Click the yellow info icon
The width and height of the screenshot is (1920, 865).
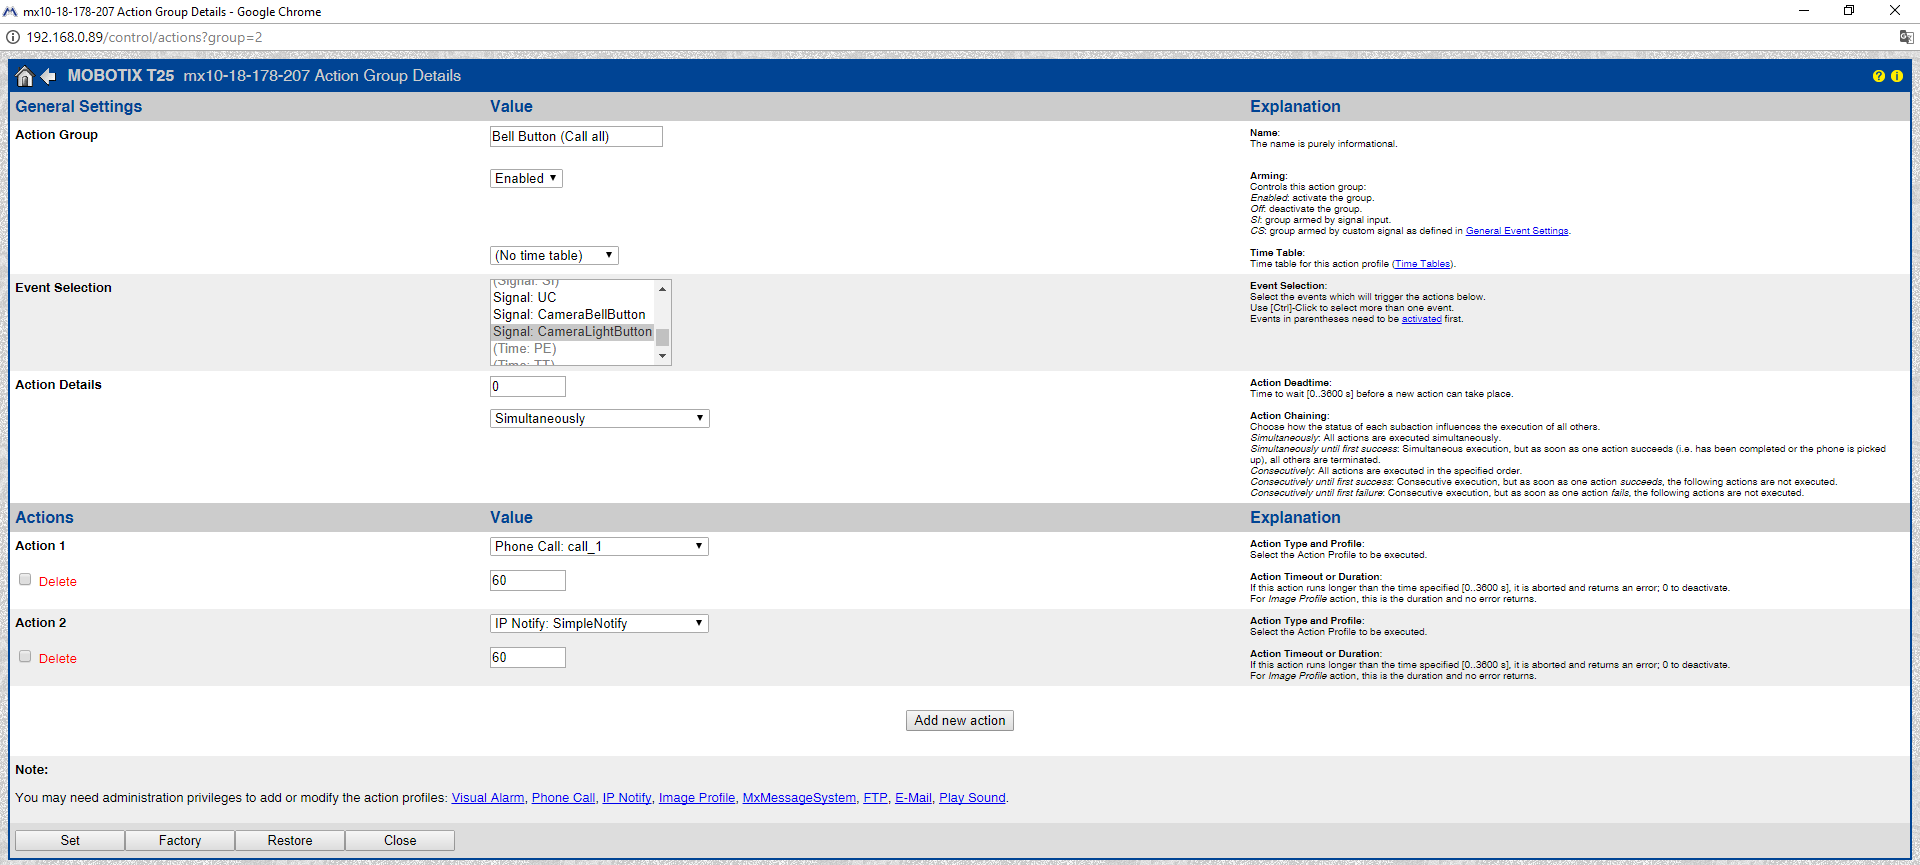pos(1897,76)
